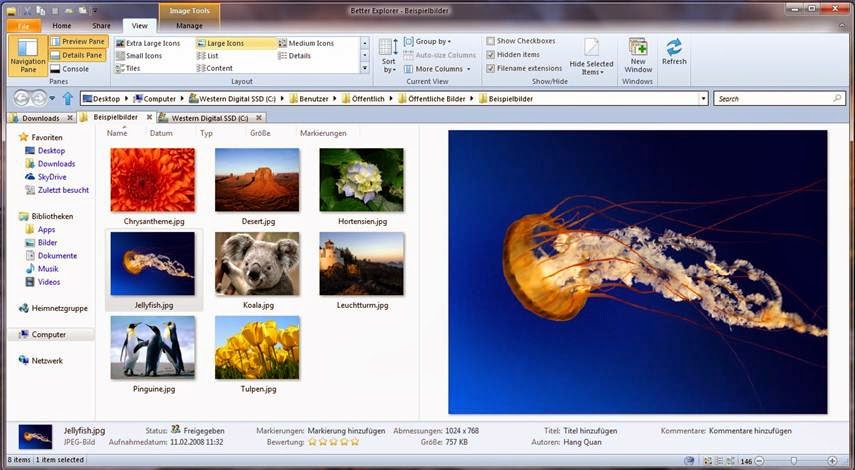
Task: Go up one folder level
Action: tap(68, 99)
